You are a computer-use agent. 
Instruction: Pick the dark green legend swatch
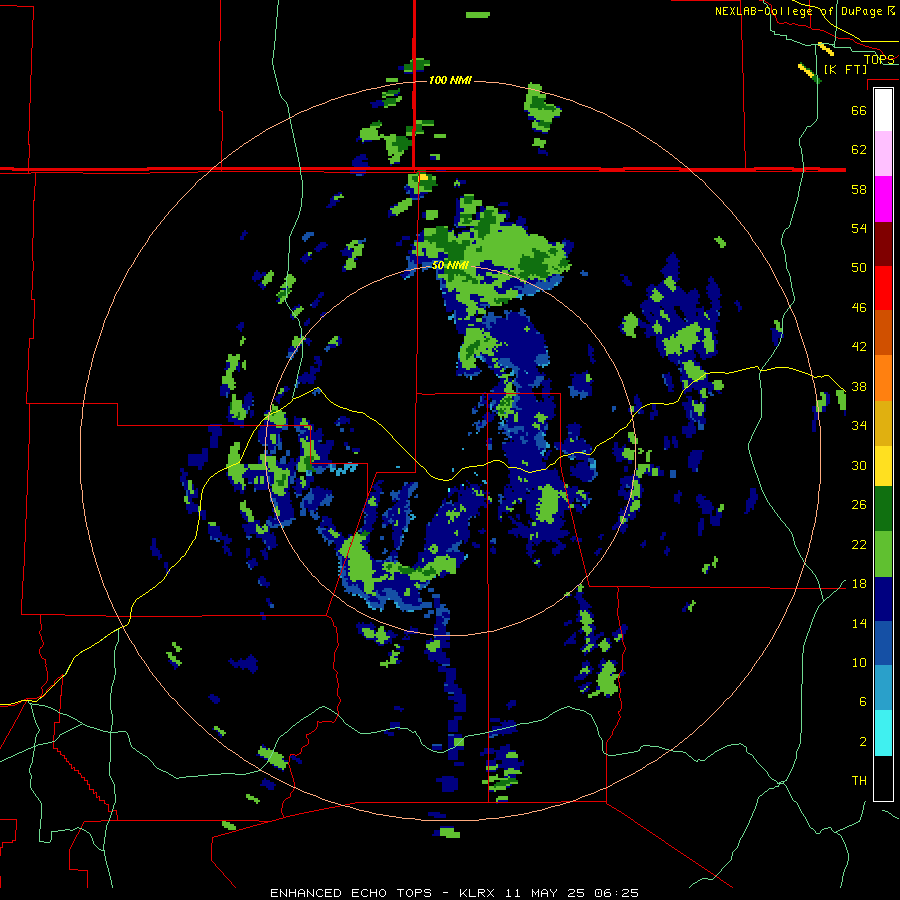pyautogui.click(x=883, y=509)
